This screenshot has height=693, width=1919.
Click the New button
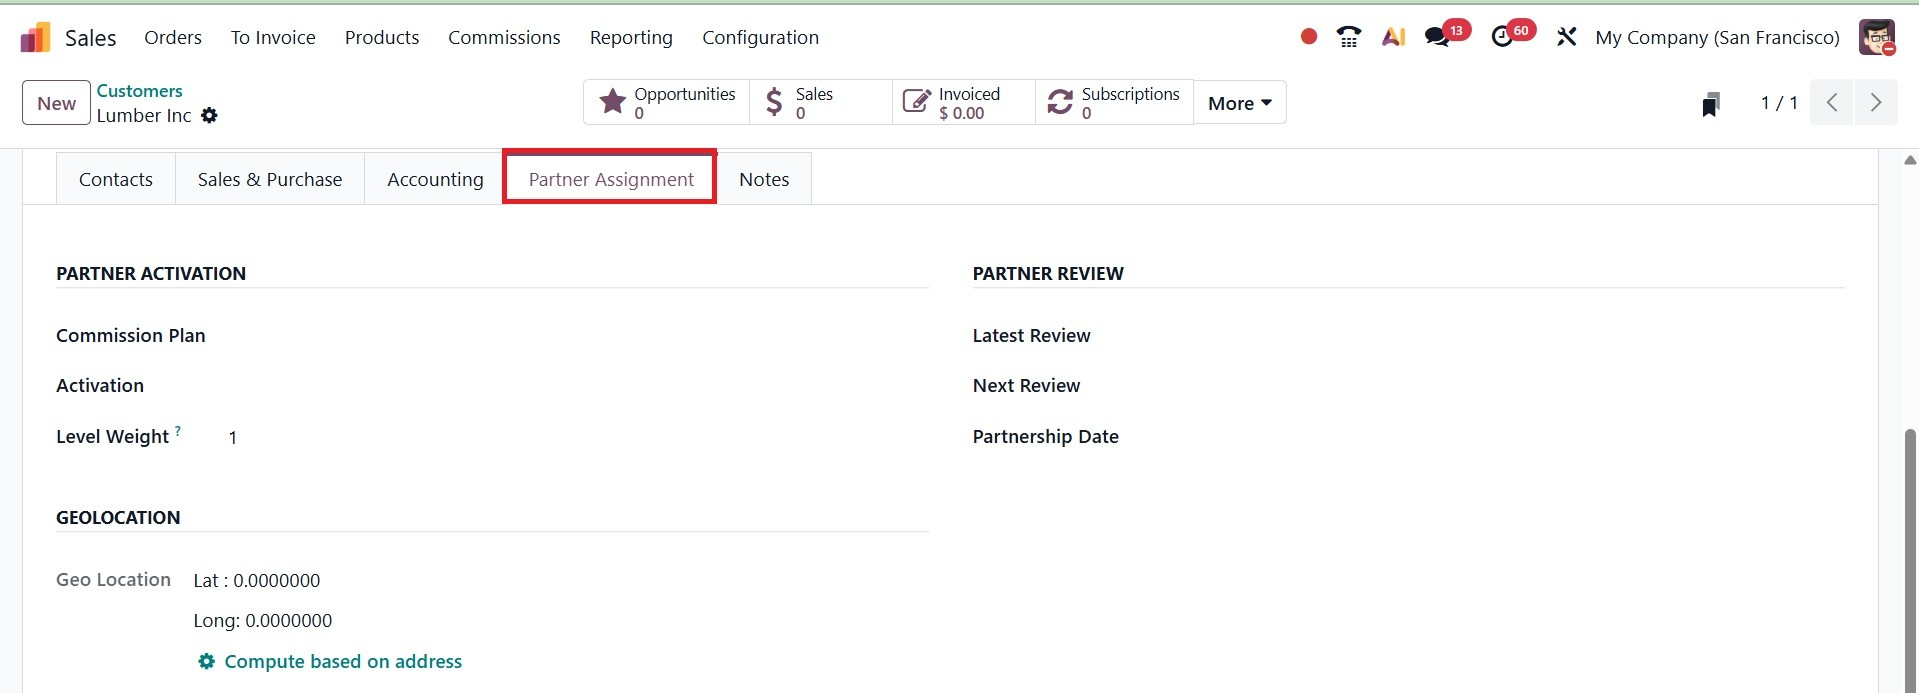click(56, 103)
